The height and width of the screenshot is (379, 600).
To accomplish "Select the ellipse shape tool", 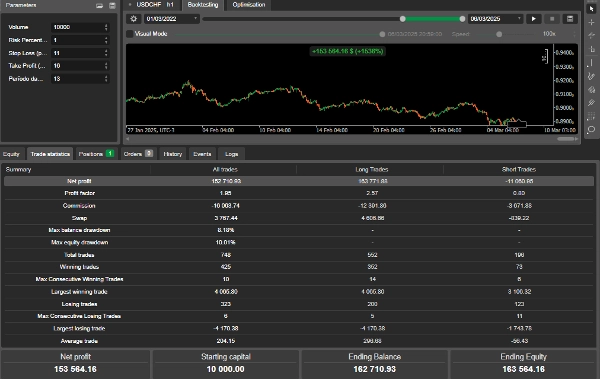I will (591, 129).
